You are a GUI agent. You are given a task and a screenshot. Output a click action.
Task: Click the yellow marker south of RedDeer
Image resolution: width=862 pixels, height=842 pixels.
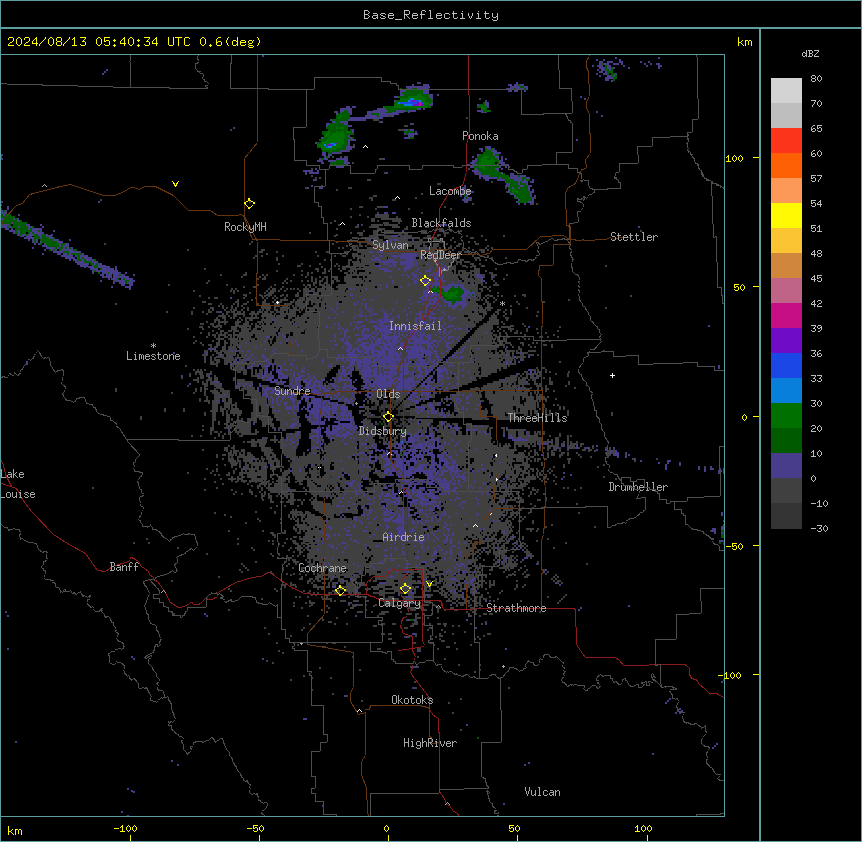click(x=425, y=281)
